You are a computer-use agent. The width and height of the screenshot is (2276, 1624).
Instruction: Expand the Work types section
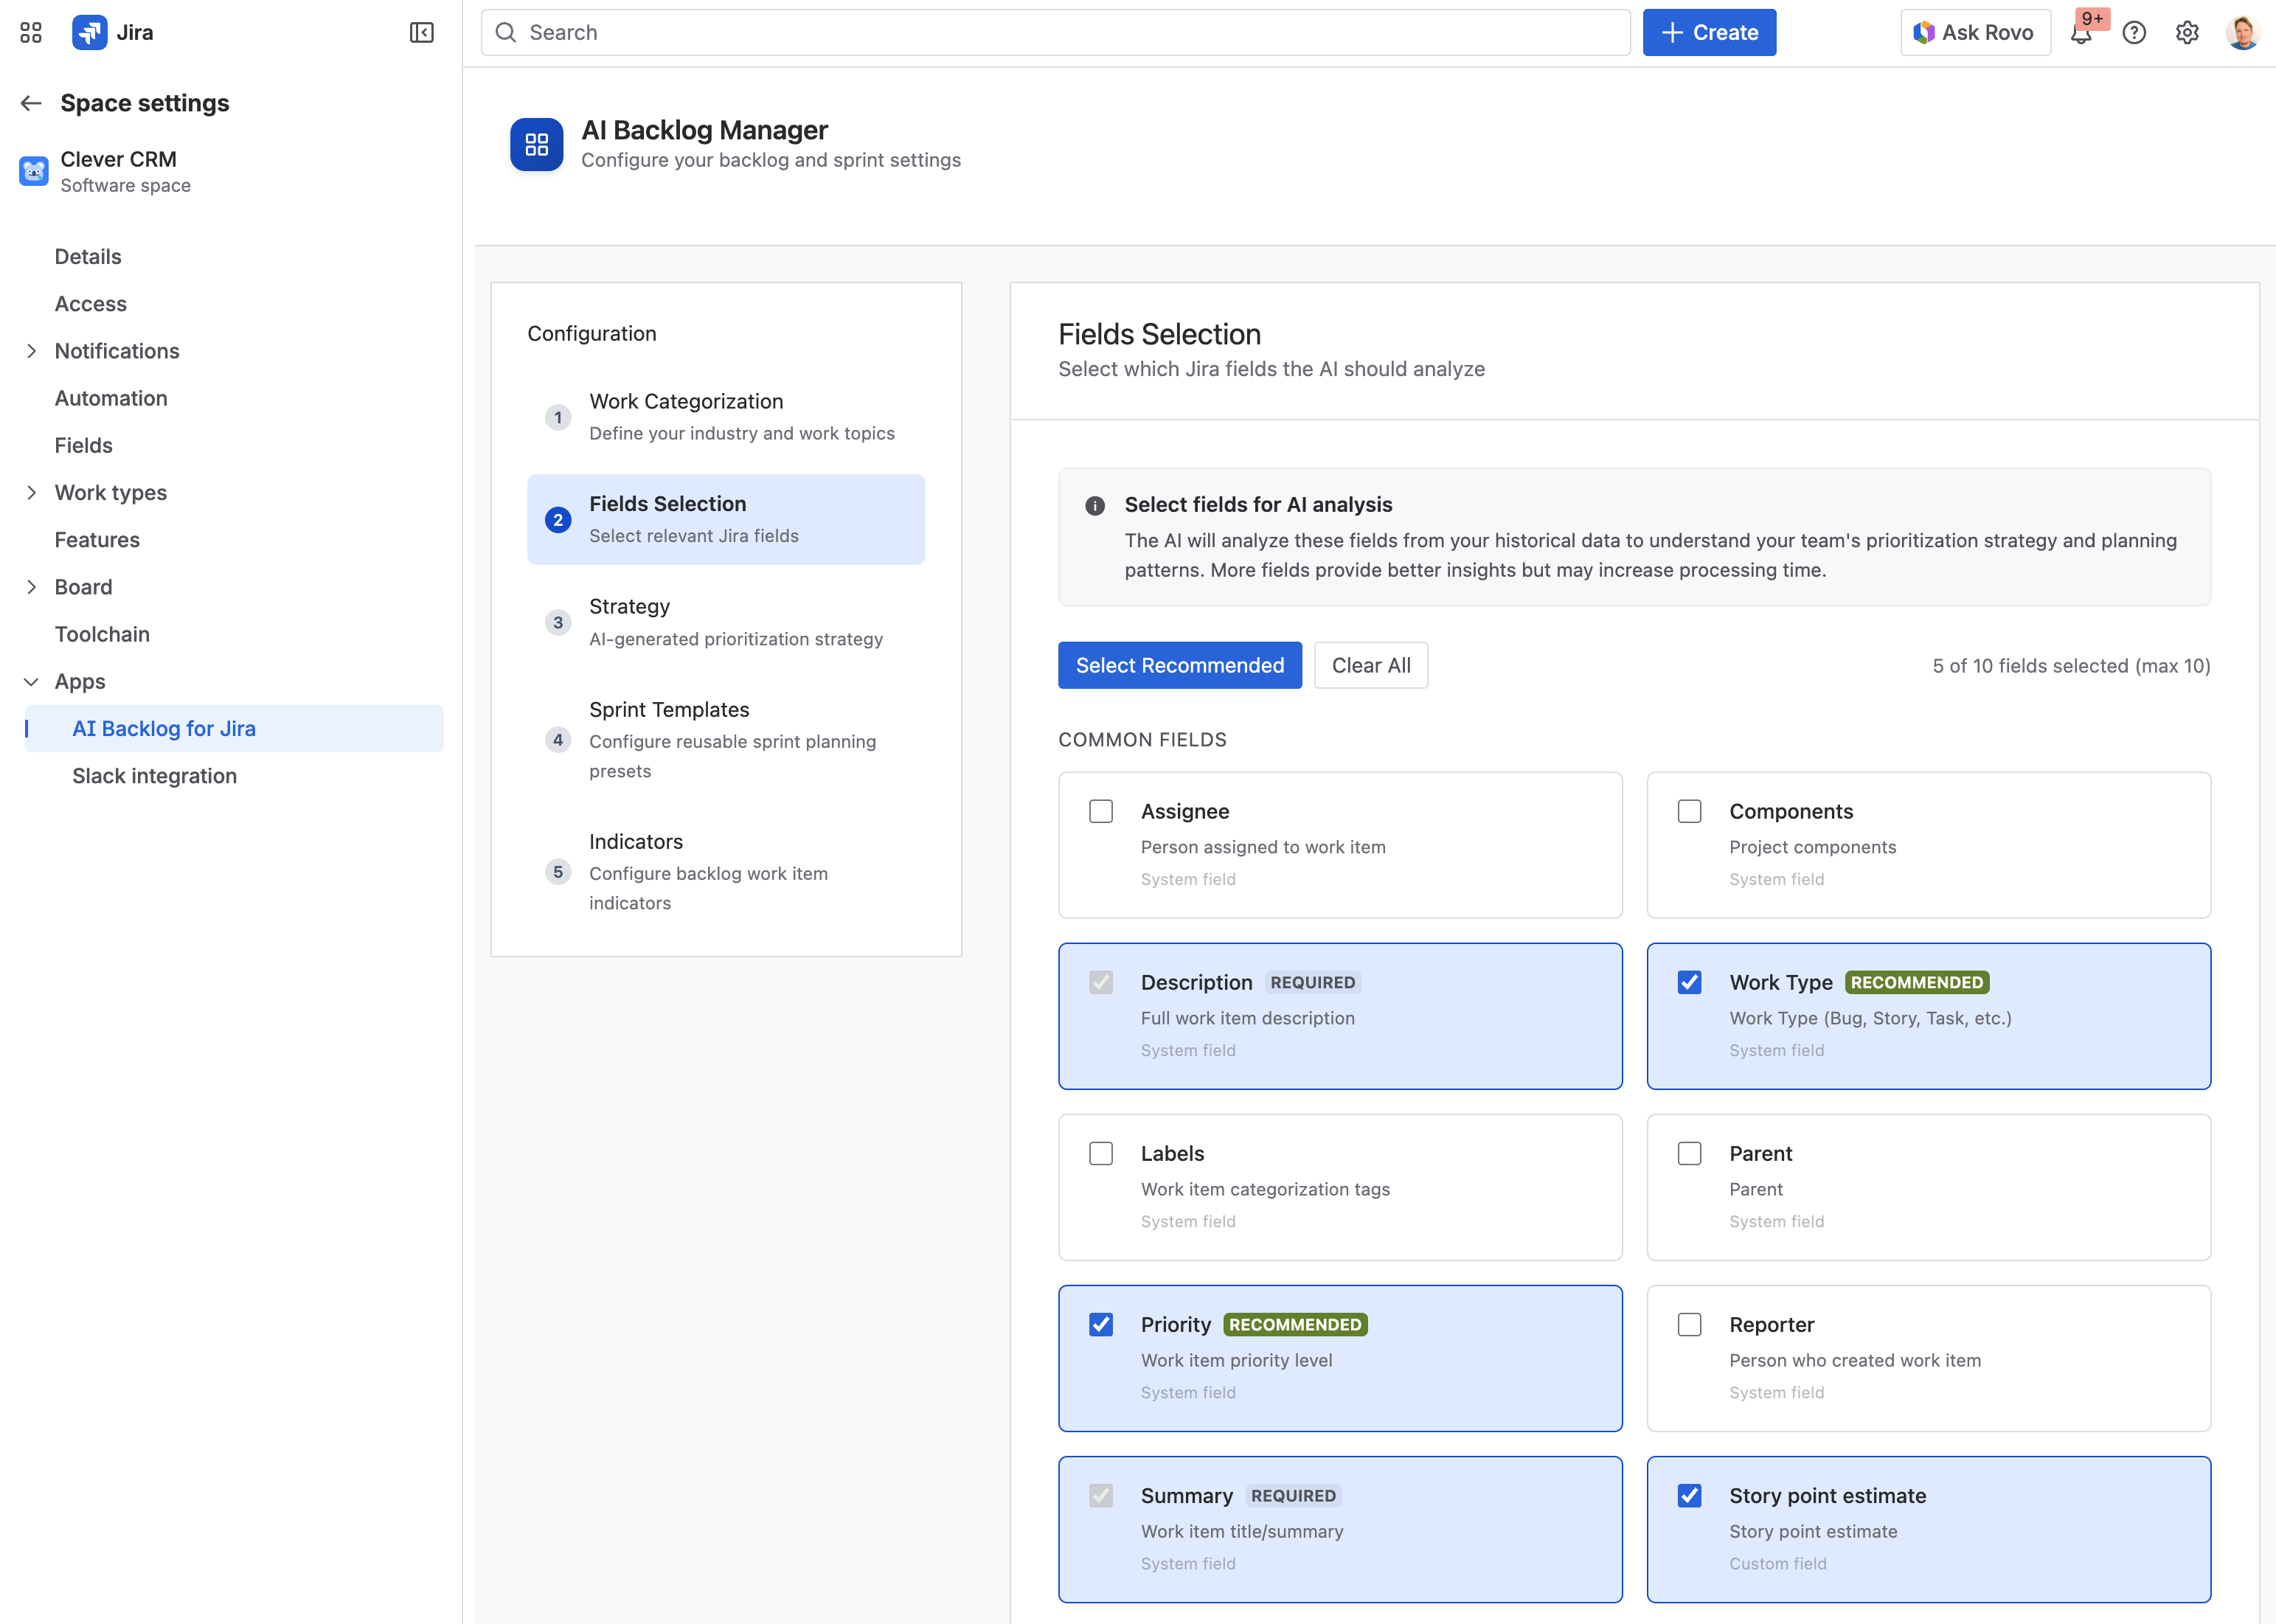pyautogui.click(x=31, y=492)
